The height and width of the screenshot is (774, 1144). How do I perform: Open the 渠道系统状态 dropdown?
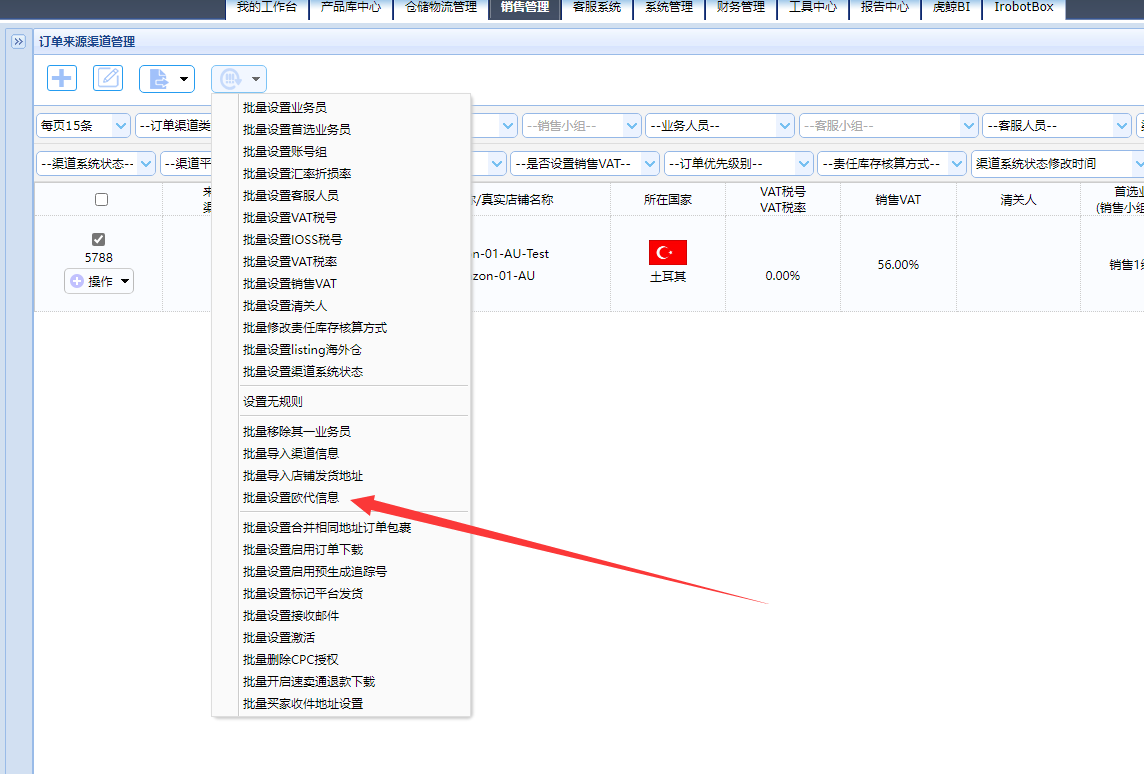point(96,163)
